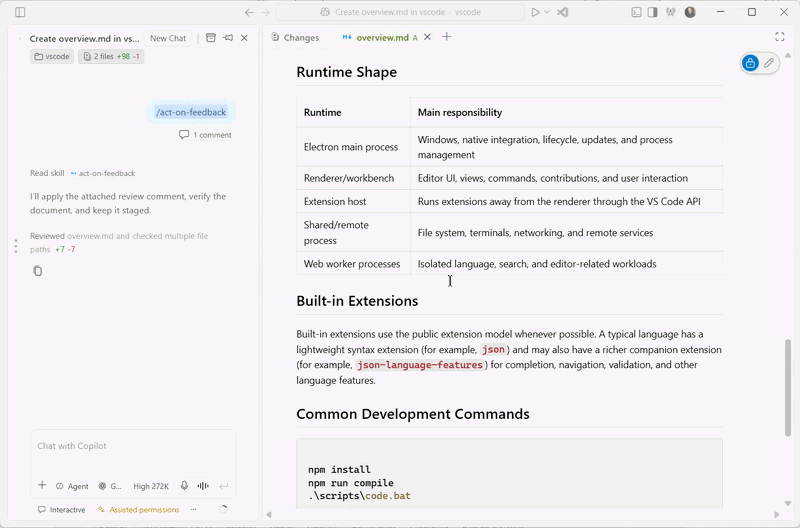
Task: Toggle the secondary side panel icon
Action: click(653, 12)
